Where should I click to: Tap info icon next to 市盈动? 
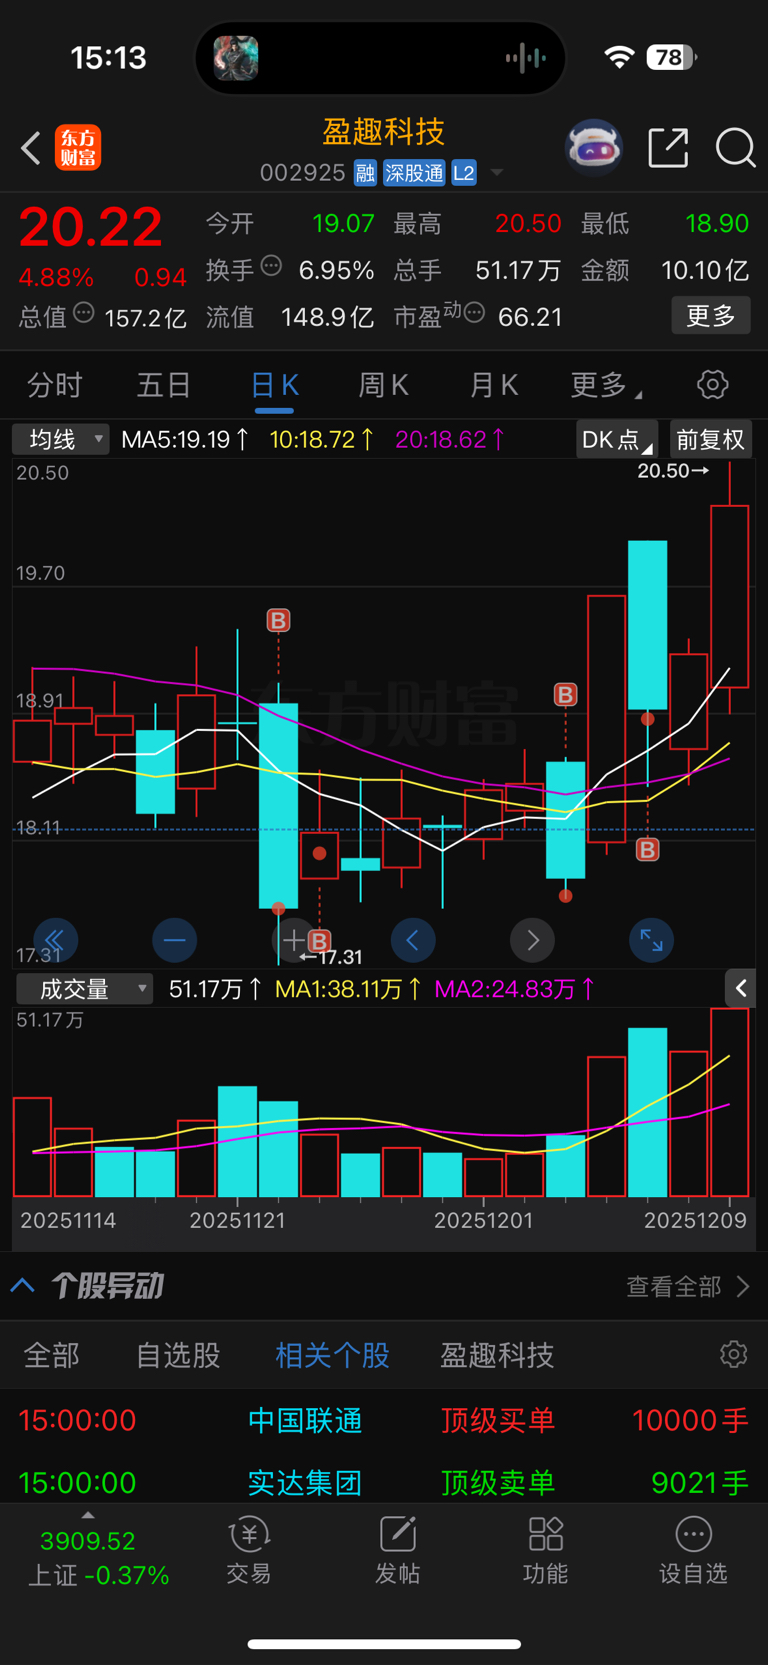coord(475,313)
